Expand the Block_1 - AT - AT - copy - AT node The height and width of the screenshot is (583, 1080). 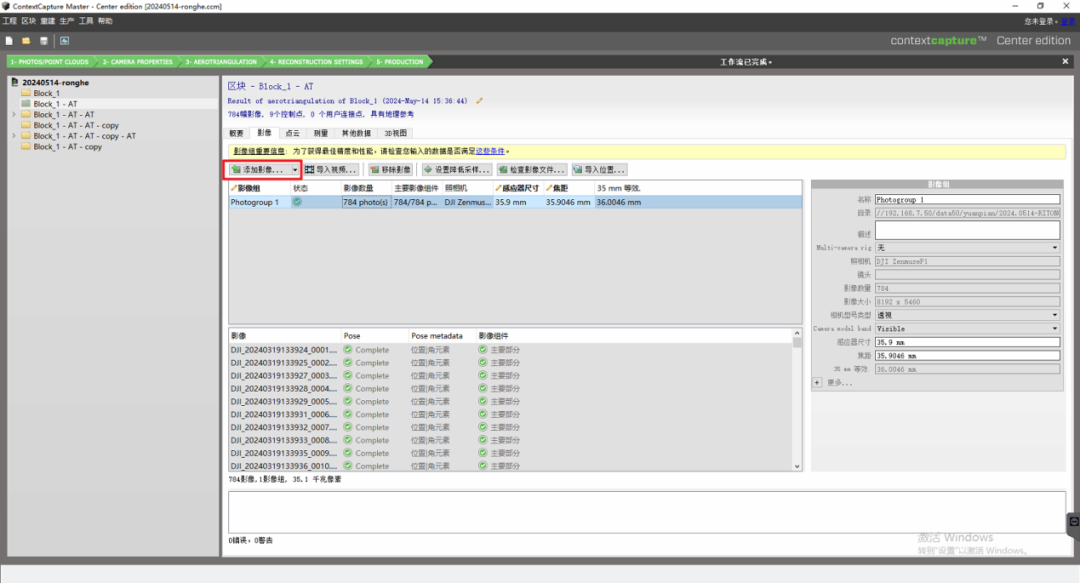click(x=14, y=136)
